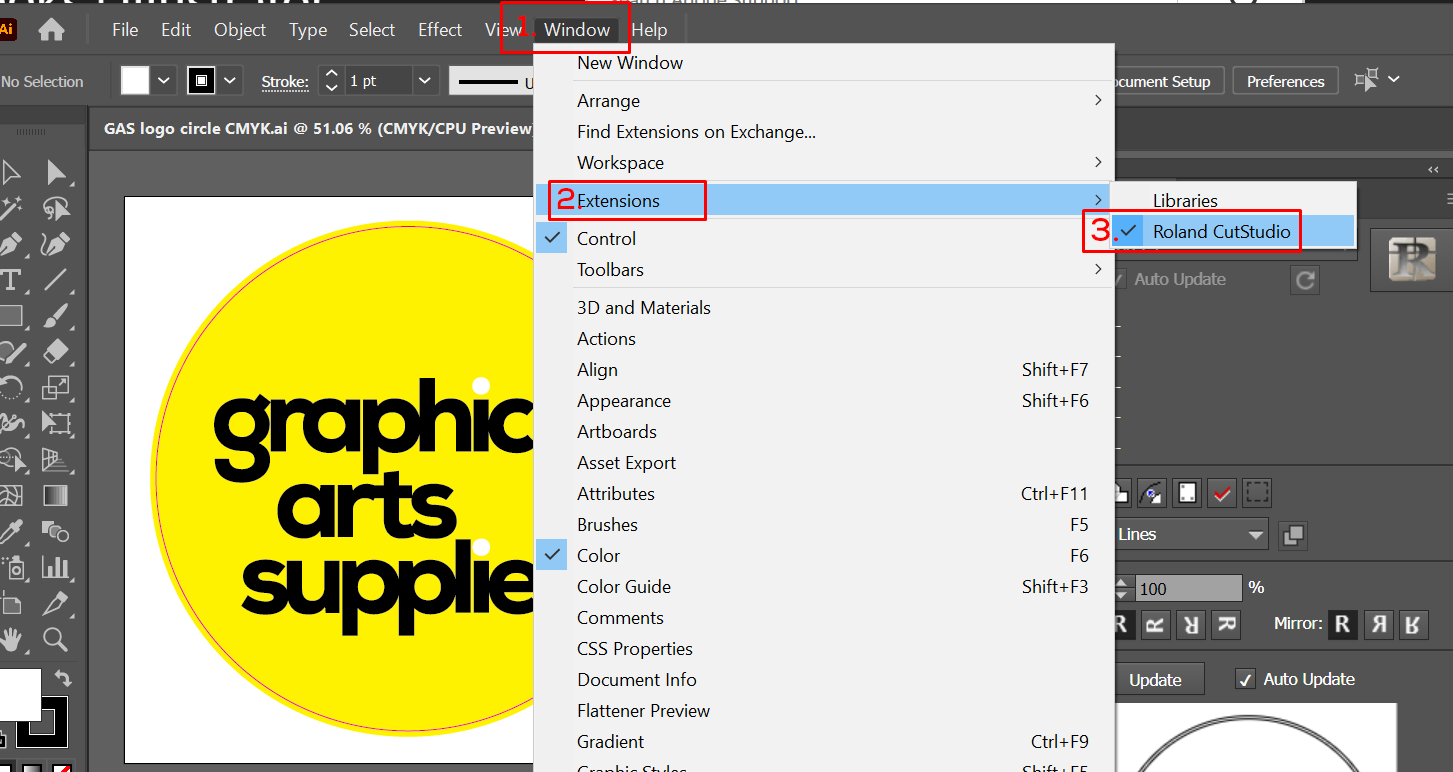Click the Column Graph tool
Image resolution: width=1453 pixels, height=772 pixels.
(56, 566)
